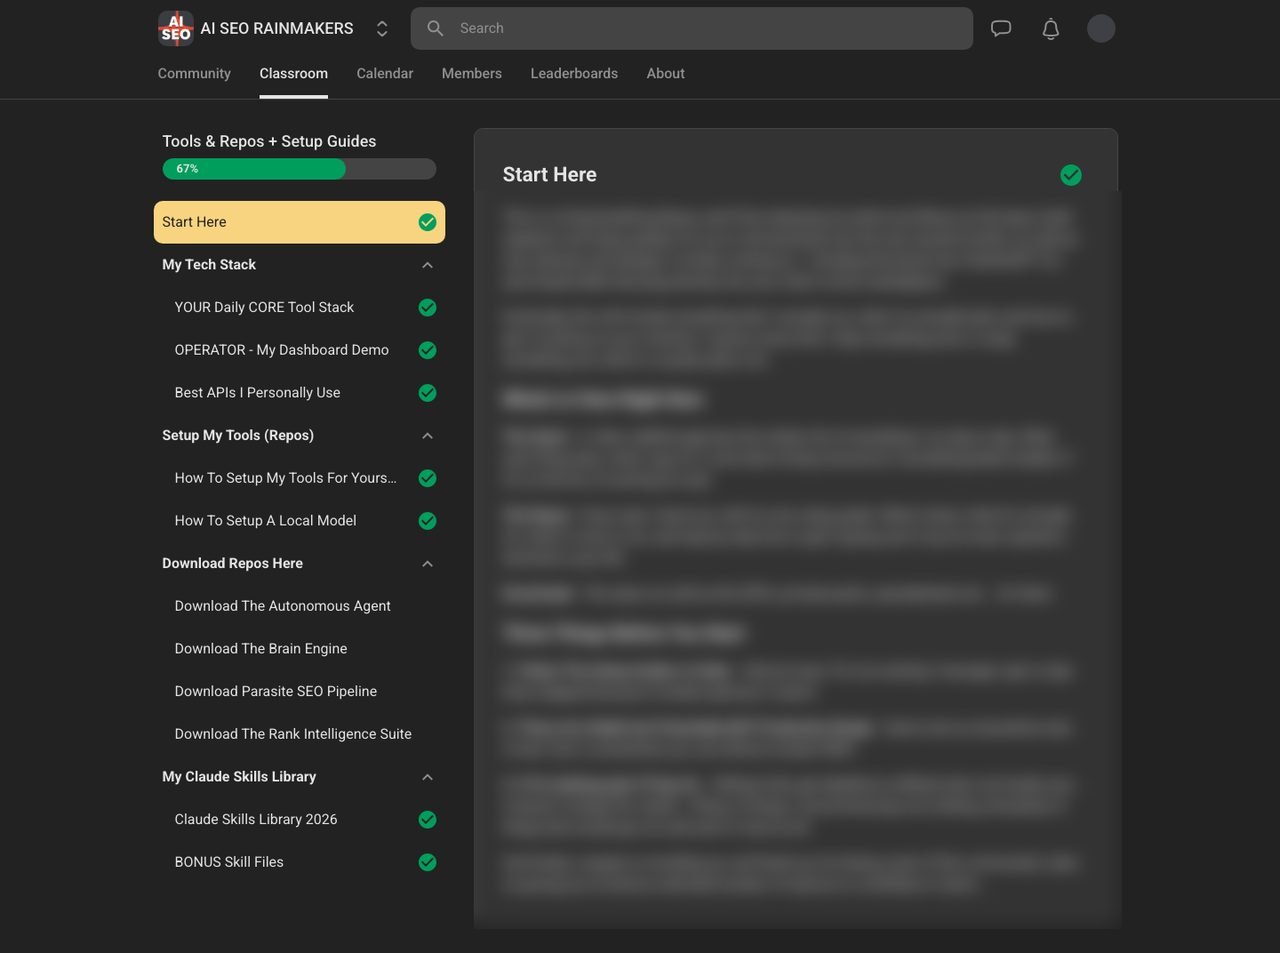Toggle check for YOUR Daily CORE Tool Stack

tap(427, 307)
